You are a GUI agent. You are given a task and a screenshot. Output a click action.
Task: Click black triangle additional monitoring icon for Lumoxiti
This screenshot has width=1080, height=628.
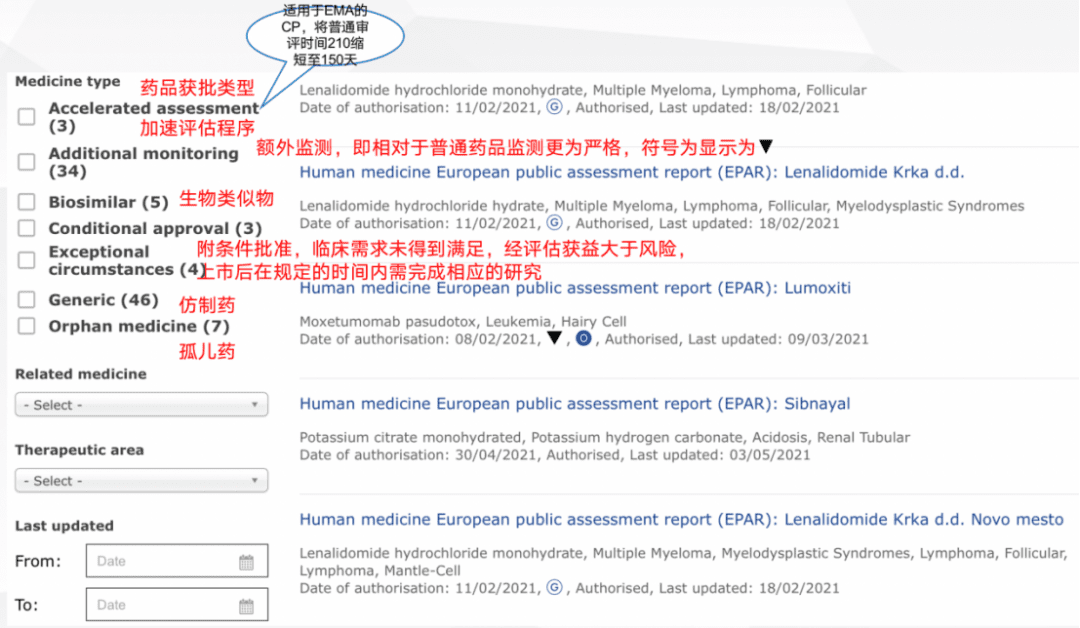554,338
